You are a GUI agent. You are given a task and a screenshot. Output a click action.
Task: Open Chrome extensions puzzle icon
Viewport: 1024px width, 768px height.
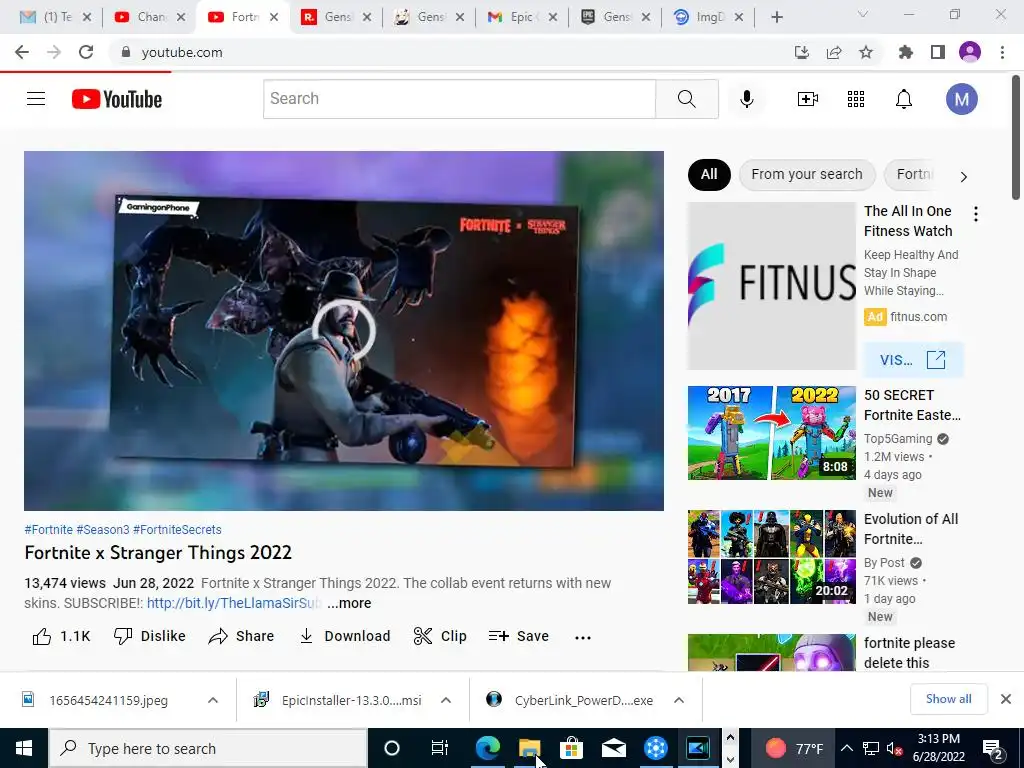coord(906,52)
